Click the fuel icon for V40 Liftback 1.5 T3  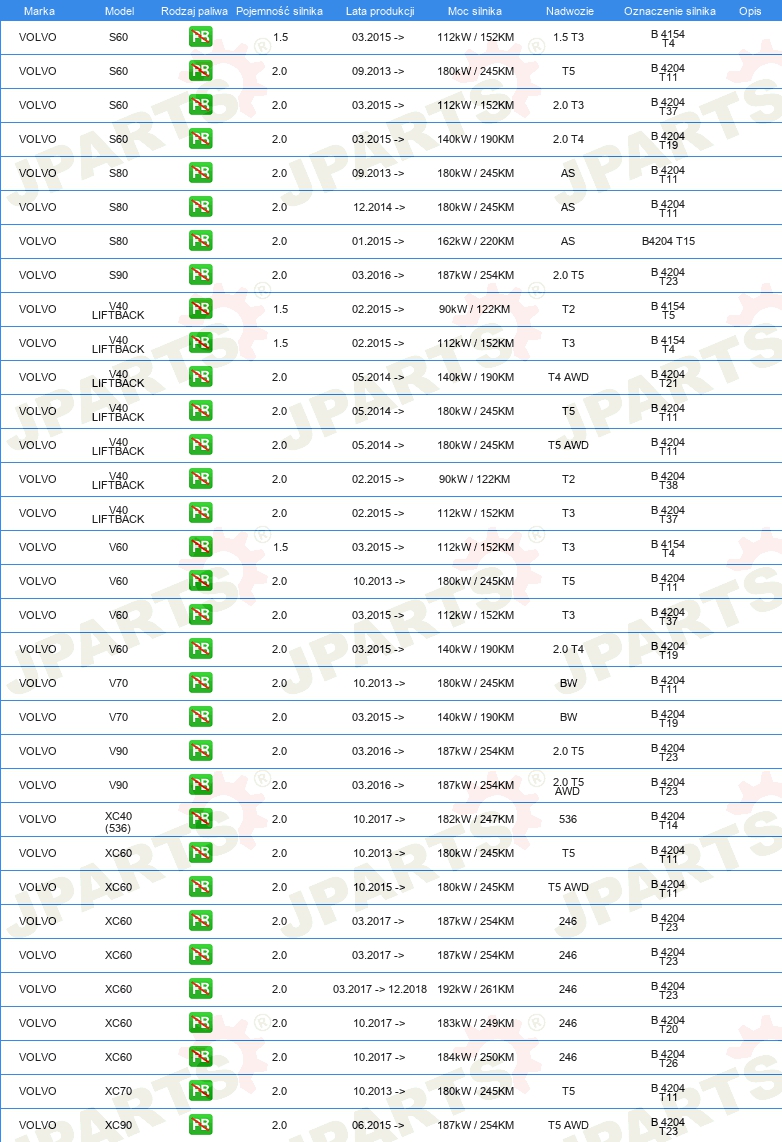click(x=200, y=342)
